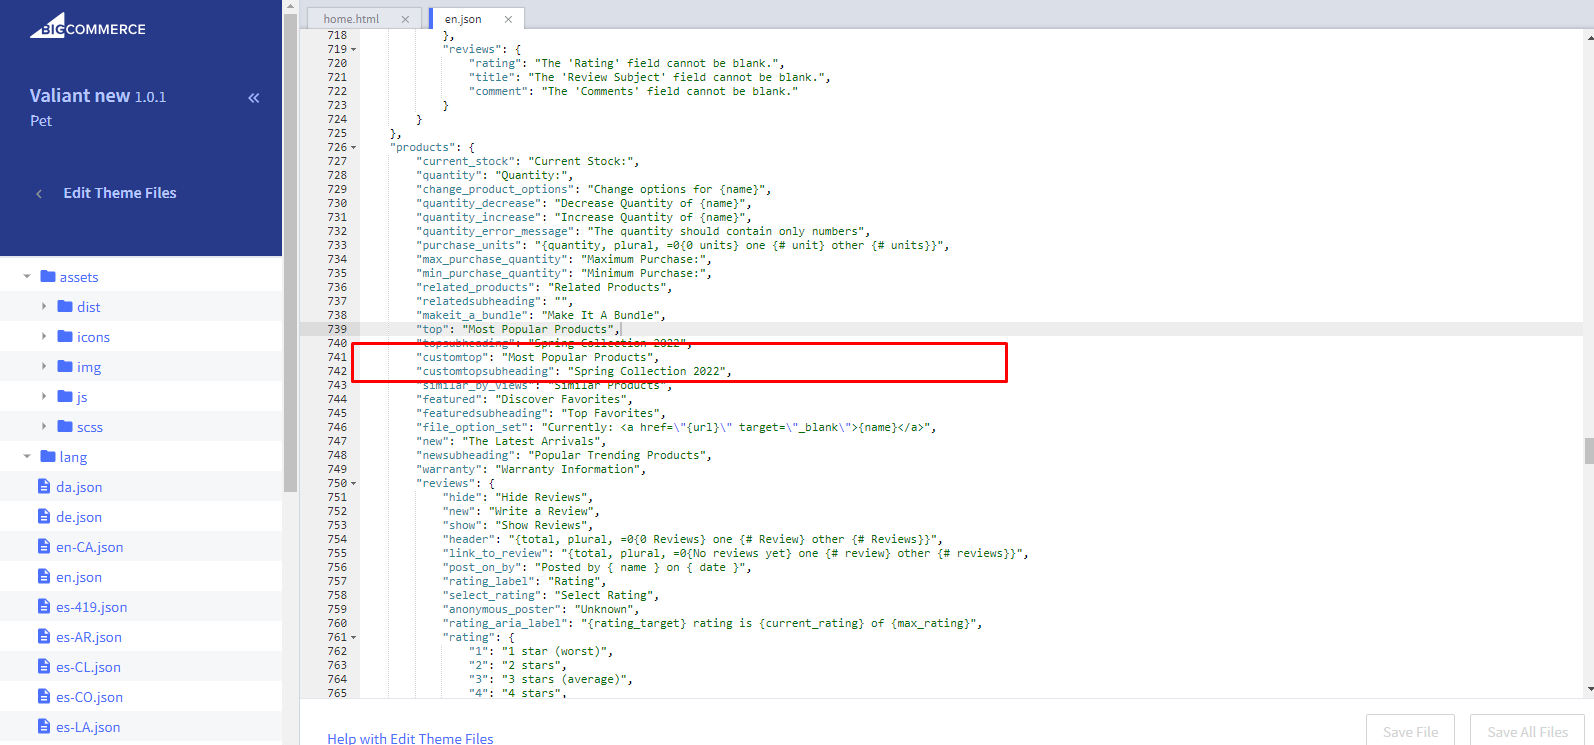1594x745 pixels.
Task: Close the en.json tab
Action: (x=508, y=19)
